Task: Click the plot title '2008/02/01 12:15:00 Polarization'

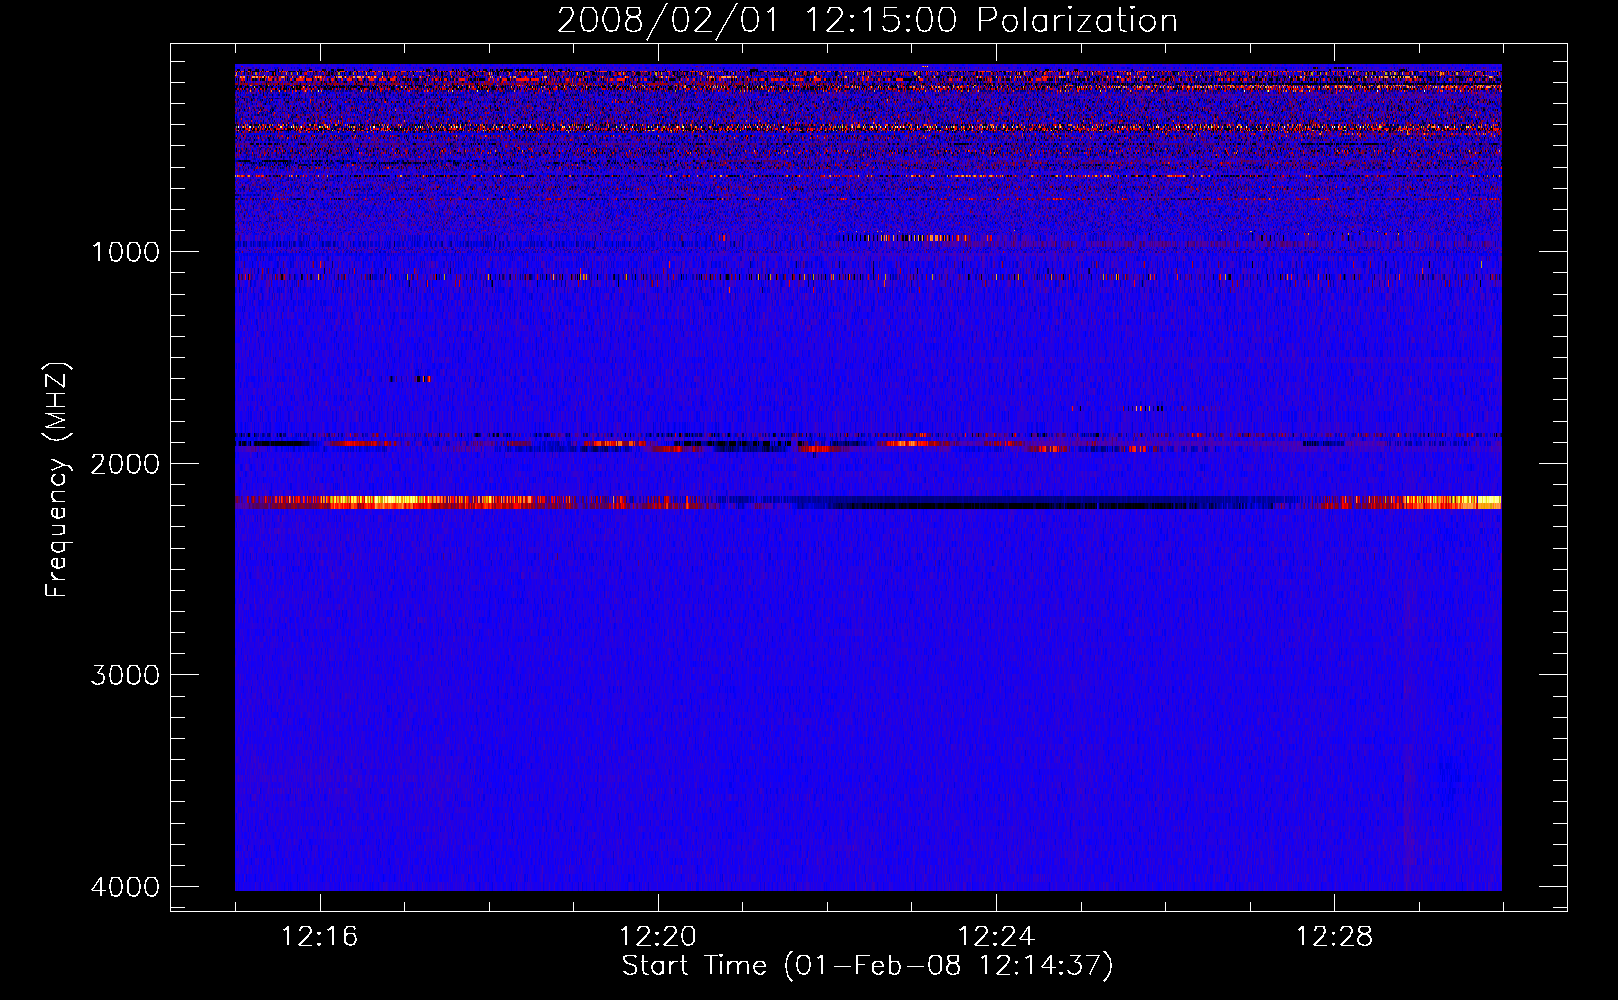Action: click(x=867, y=21)
